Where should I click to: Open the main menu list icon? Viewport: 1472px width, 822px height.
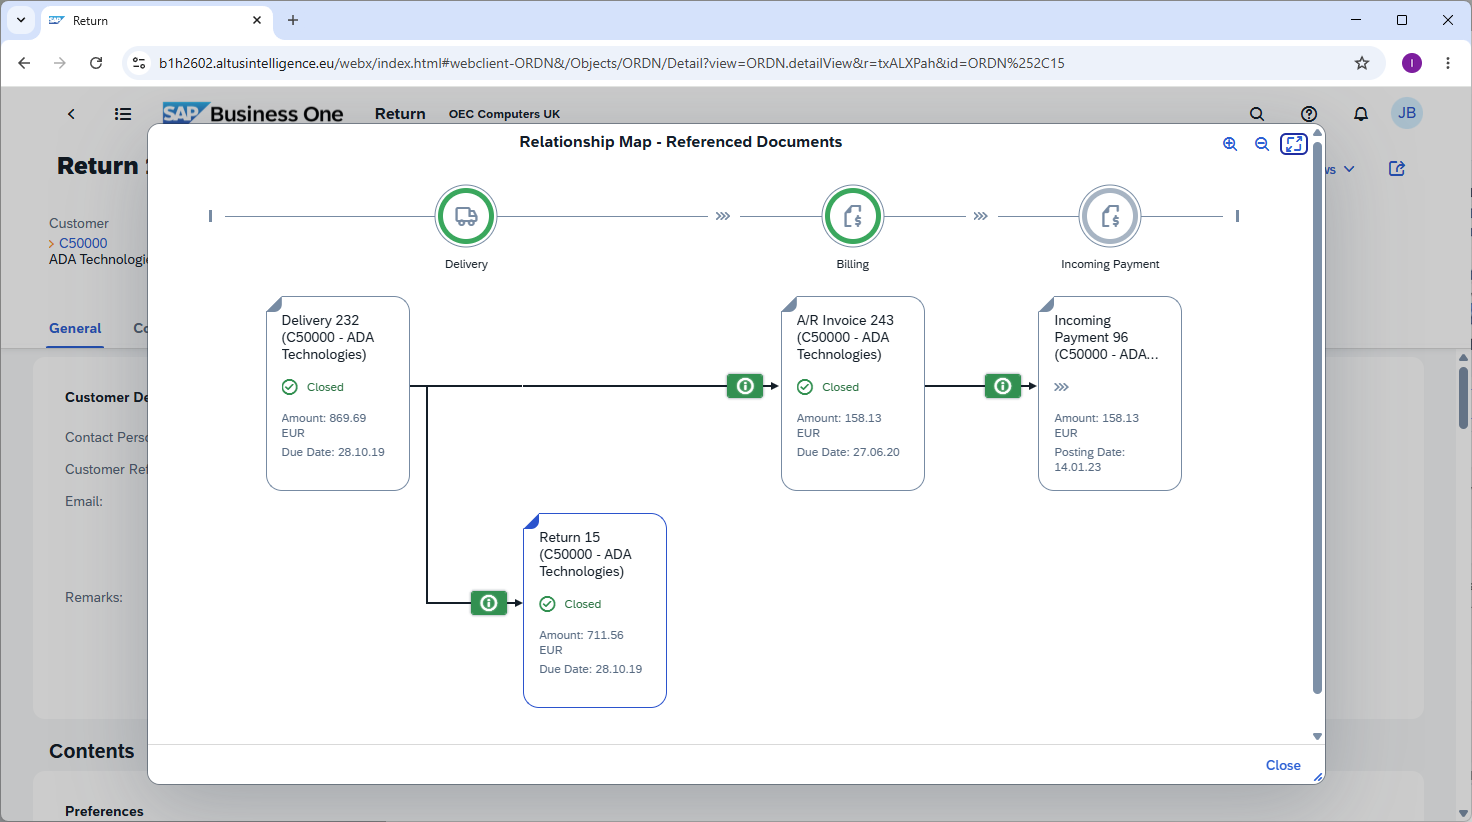pyautogui.click(x=123, y=114)
